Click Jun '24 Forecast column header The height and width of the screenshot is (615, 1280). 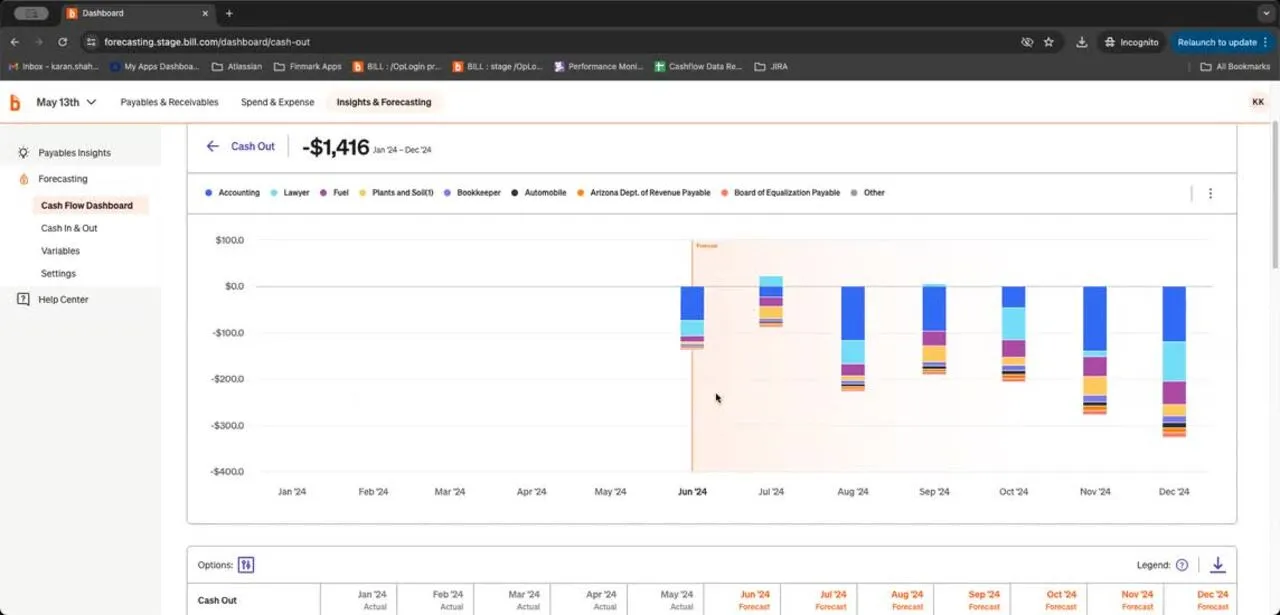point(755,600)
